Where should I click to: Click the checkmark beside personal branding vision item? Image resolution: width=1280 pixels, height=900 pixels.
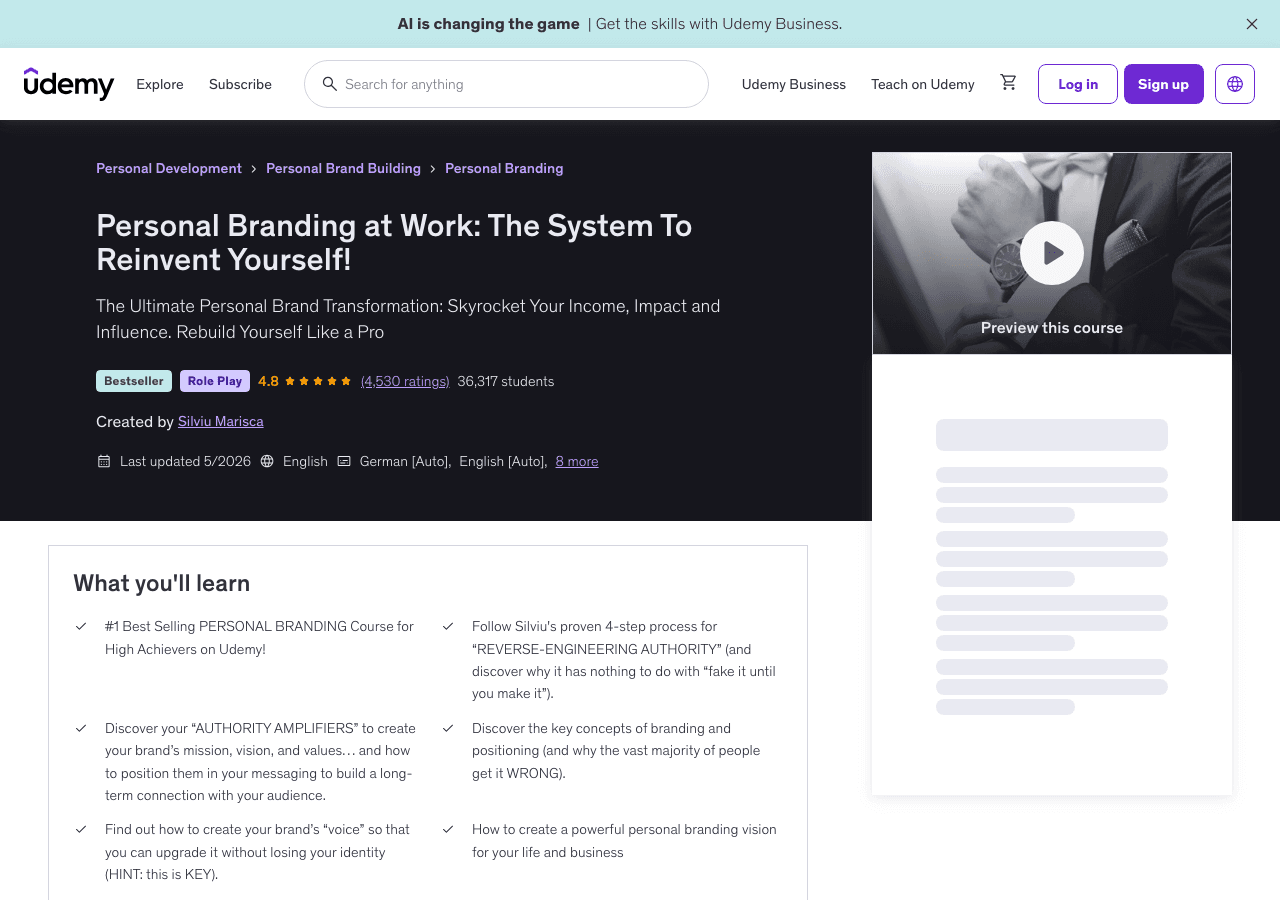448,829
